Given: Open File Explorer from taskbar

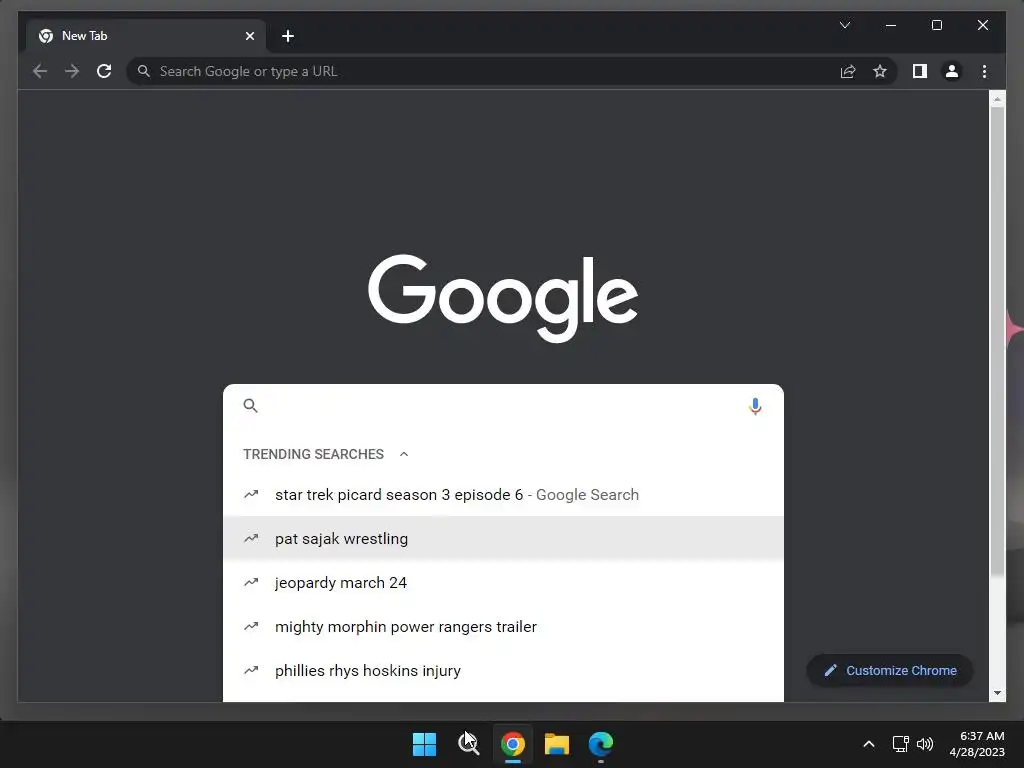Looking at the screenshot, I should (556, 744).
